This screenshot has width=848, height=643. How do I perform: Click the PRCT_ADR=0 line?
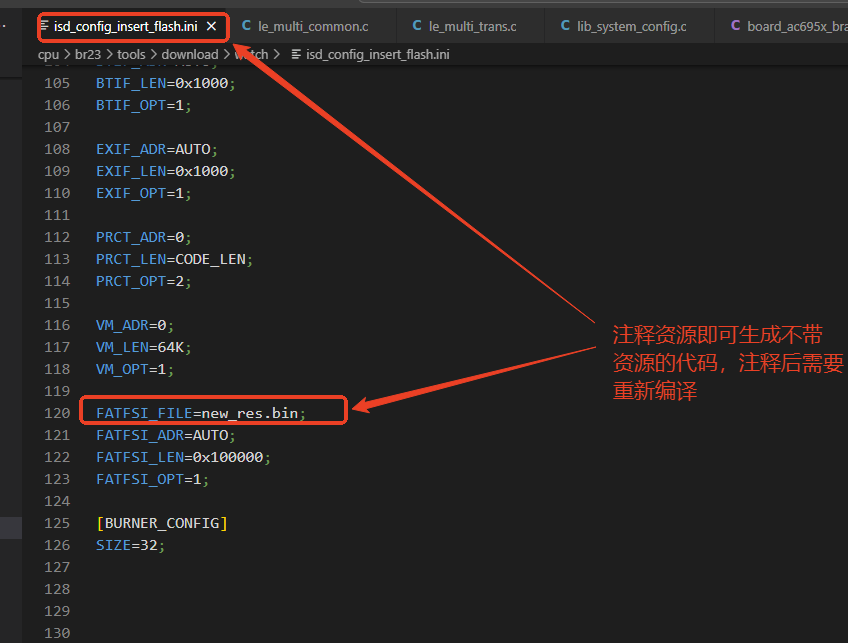pos(143,237)
